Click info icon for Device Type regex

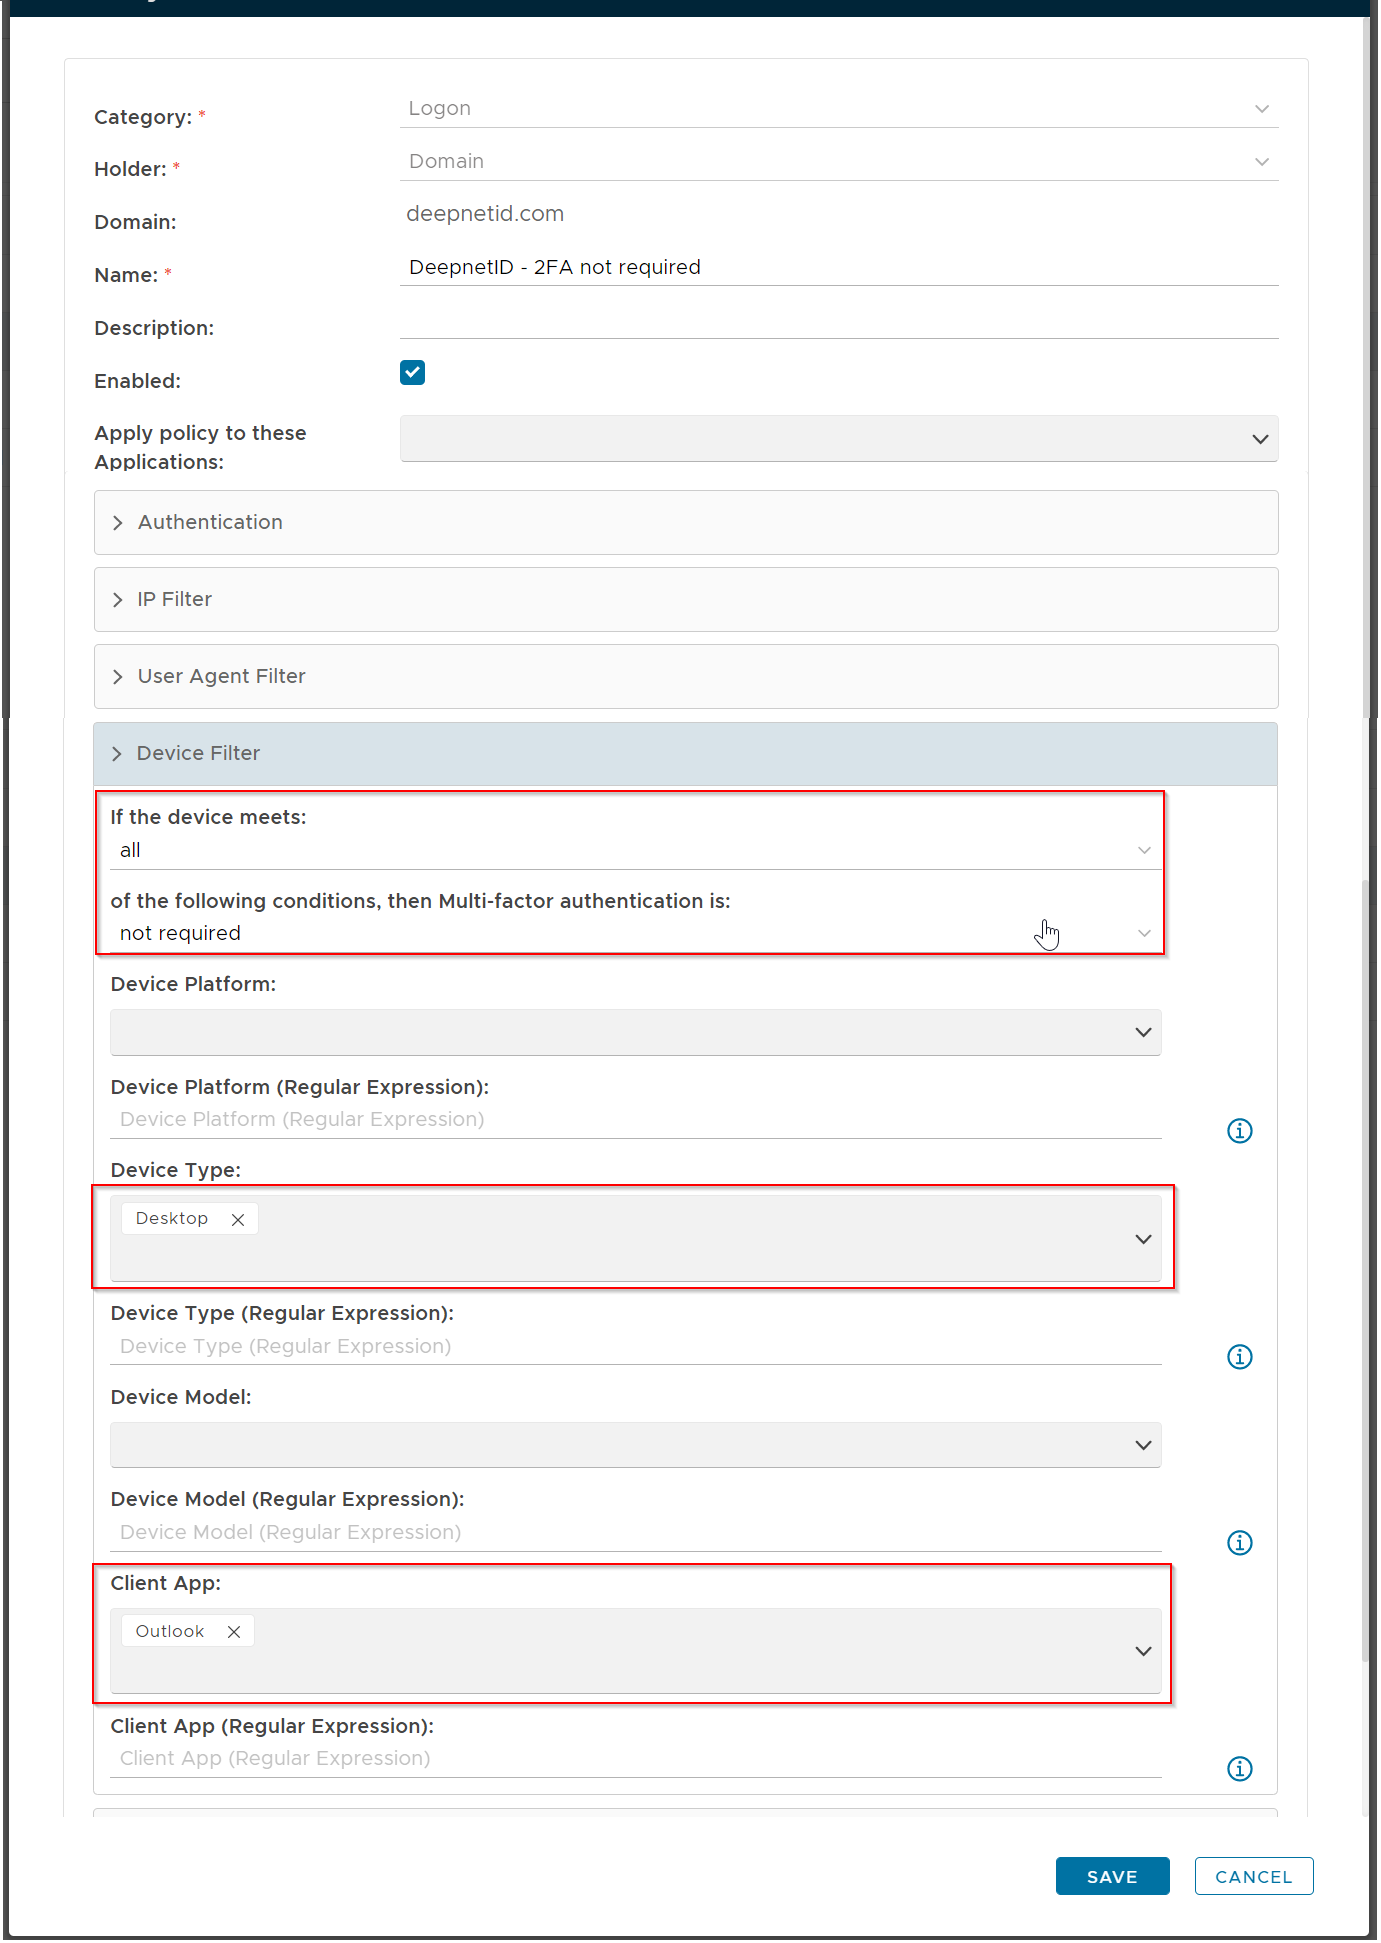(x=1239, y=1357)
